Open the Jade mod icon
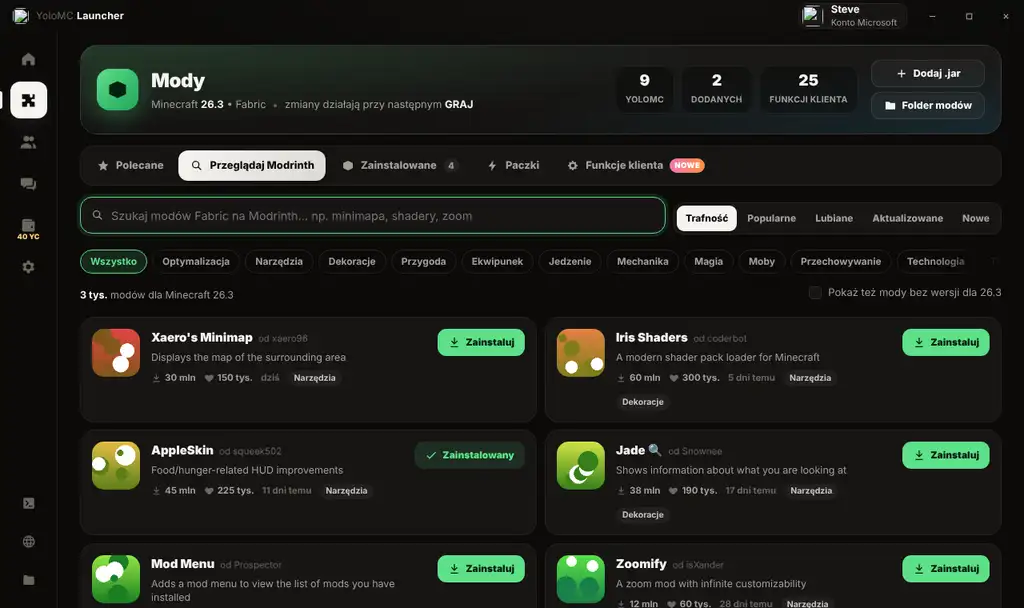The width and height of the screenshot is (1024, 608). click(x=581, y=466)
